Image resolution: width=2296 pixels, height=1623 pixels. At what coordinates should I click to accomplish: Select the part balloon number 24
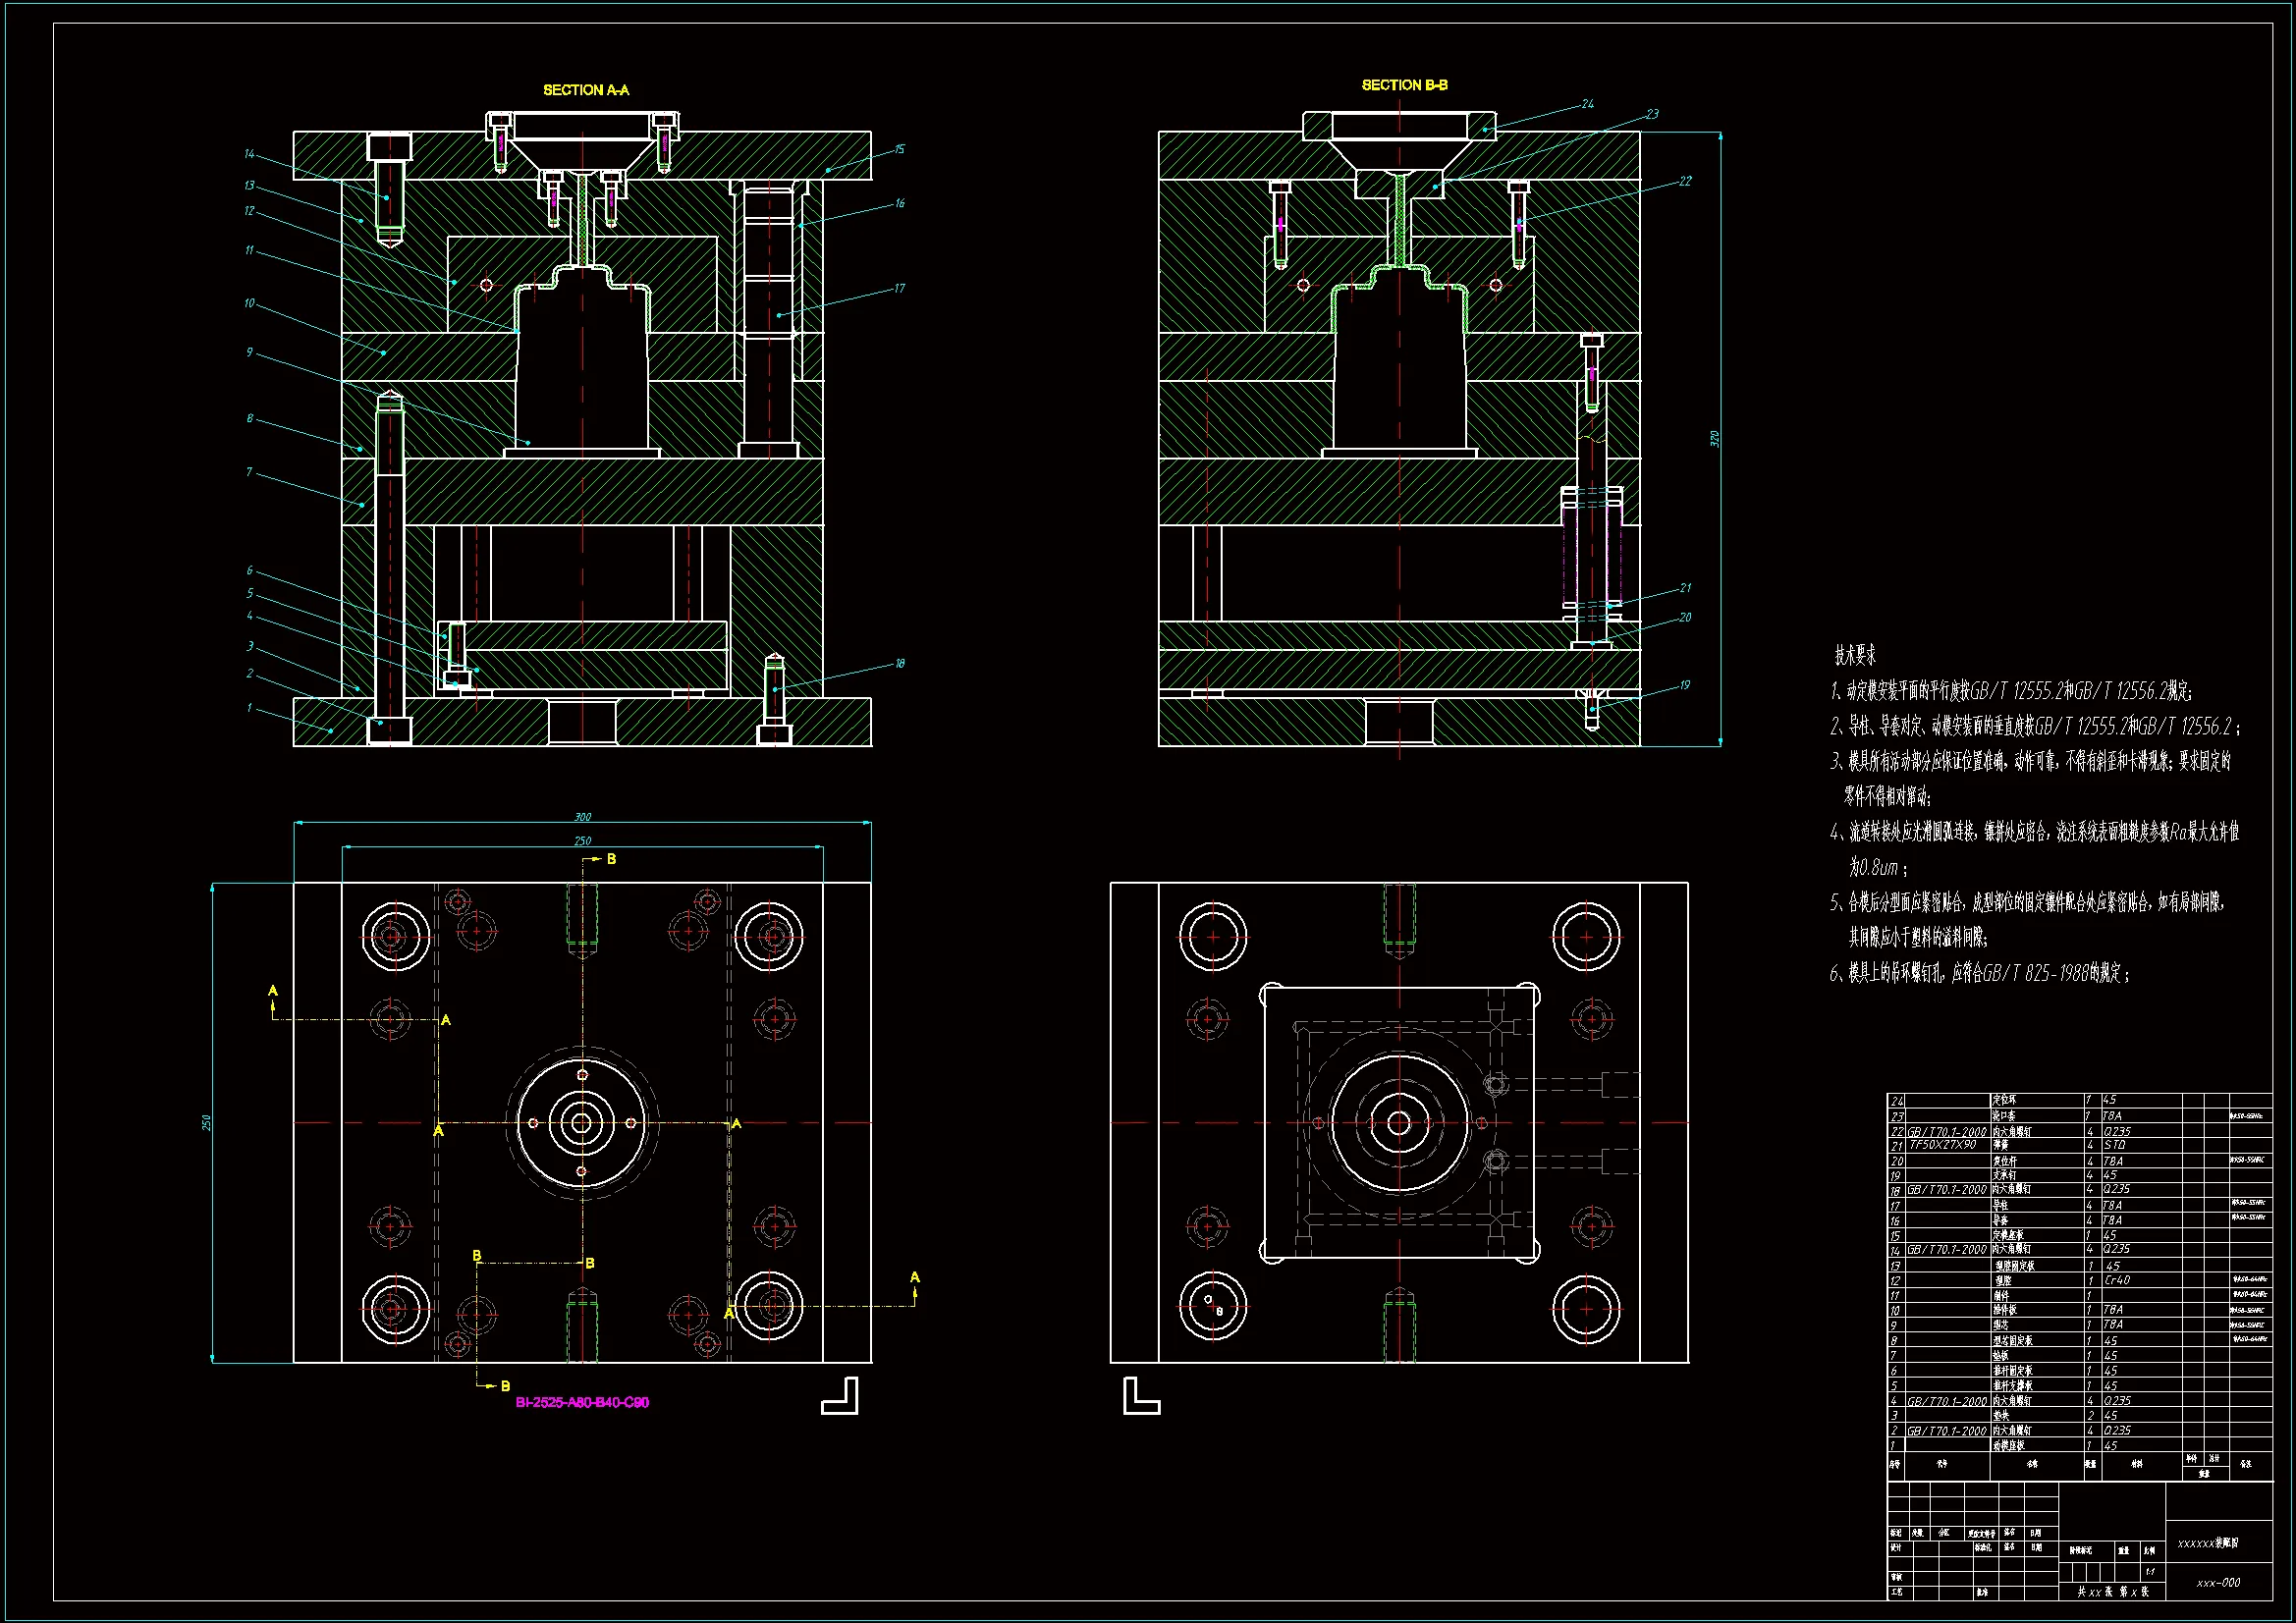[1587, 104]
